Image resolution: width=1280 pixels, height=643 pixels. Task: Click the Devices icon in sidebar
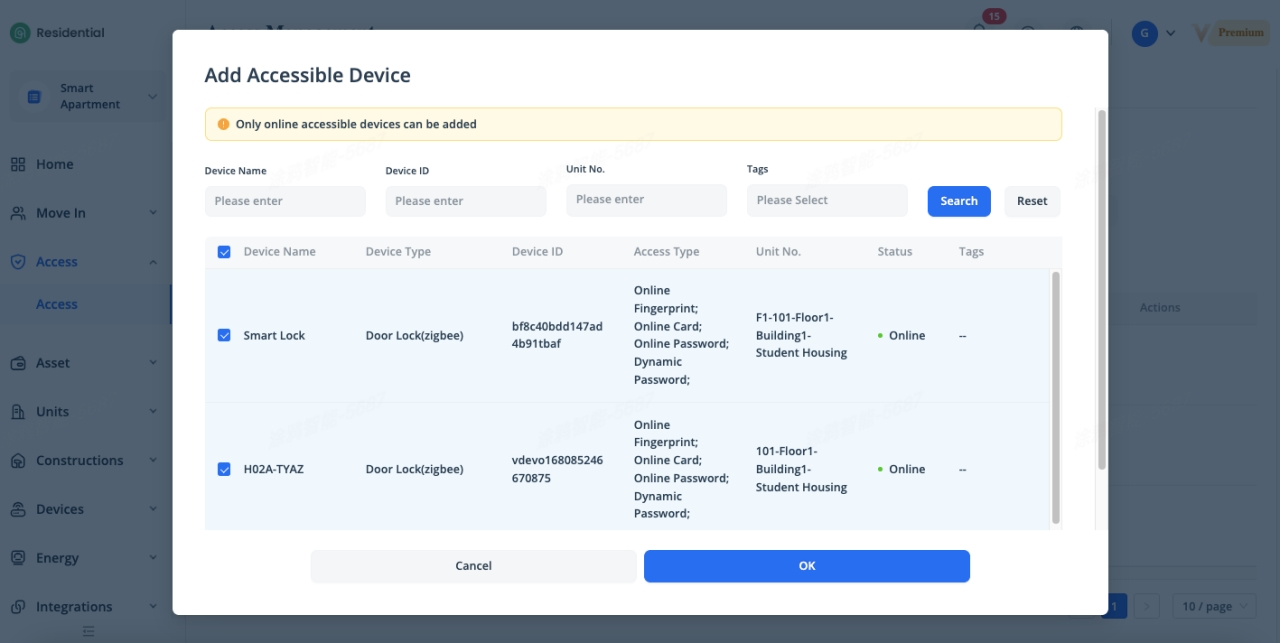point(18,510)
